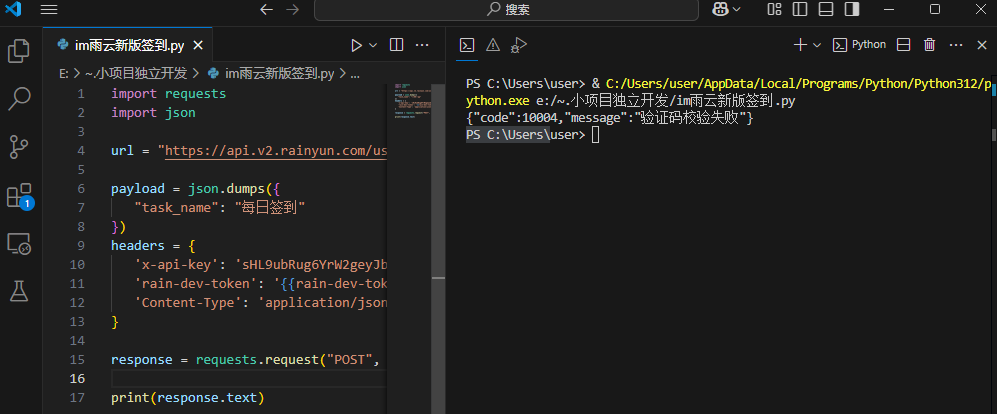The width and height of the screenshot is (997, 414).
Task: Open the Copilot chat dropdown arrow
Action: pyautogui.click(x=738, y=9)
